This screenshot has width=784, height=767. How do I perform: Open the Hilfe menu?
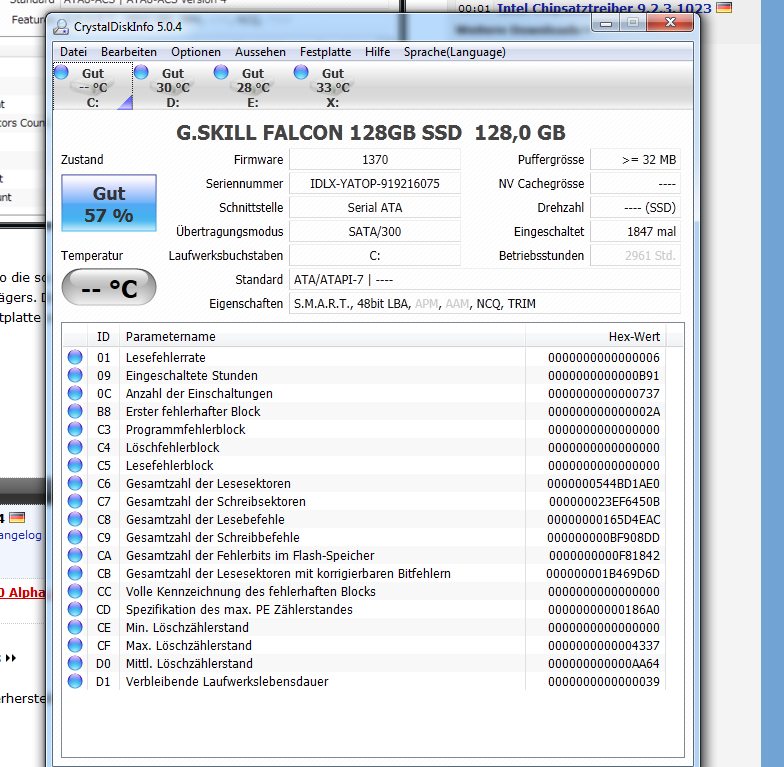coord(377,52)
